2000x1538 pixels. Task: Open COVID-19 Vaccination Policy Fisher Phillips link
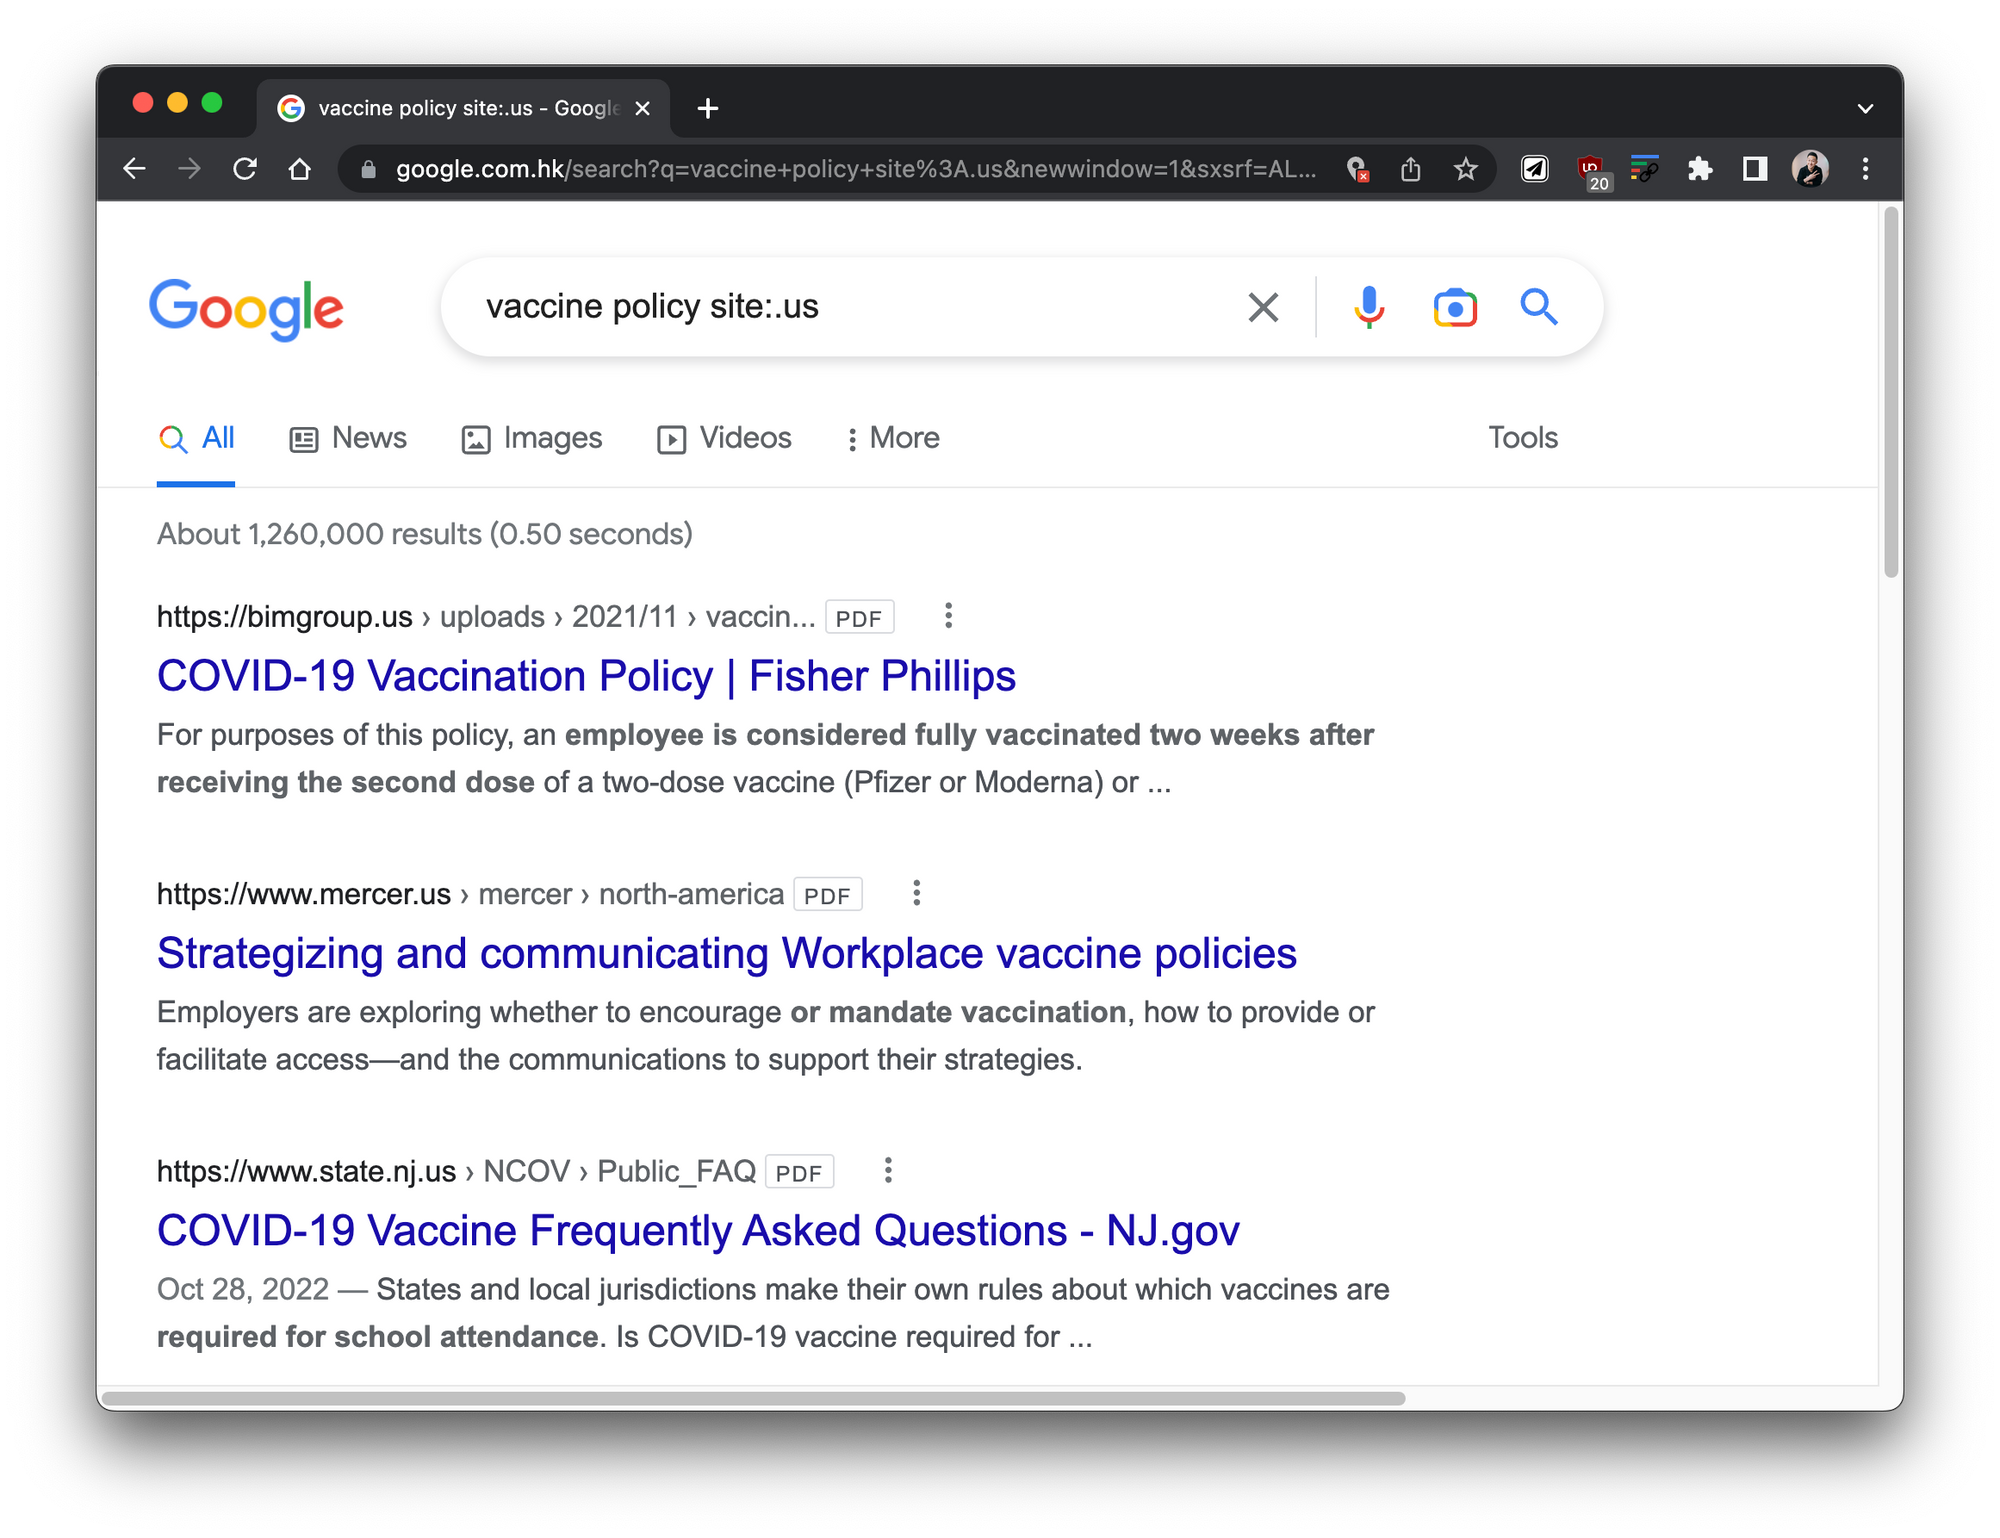tap(586, 676)
